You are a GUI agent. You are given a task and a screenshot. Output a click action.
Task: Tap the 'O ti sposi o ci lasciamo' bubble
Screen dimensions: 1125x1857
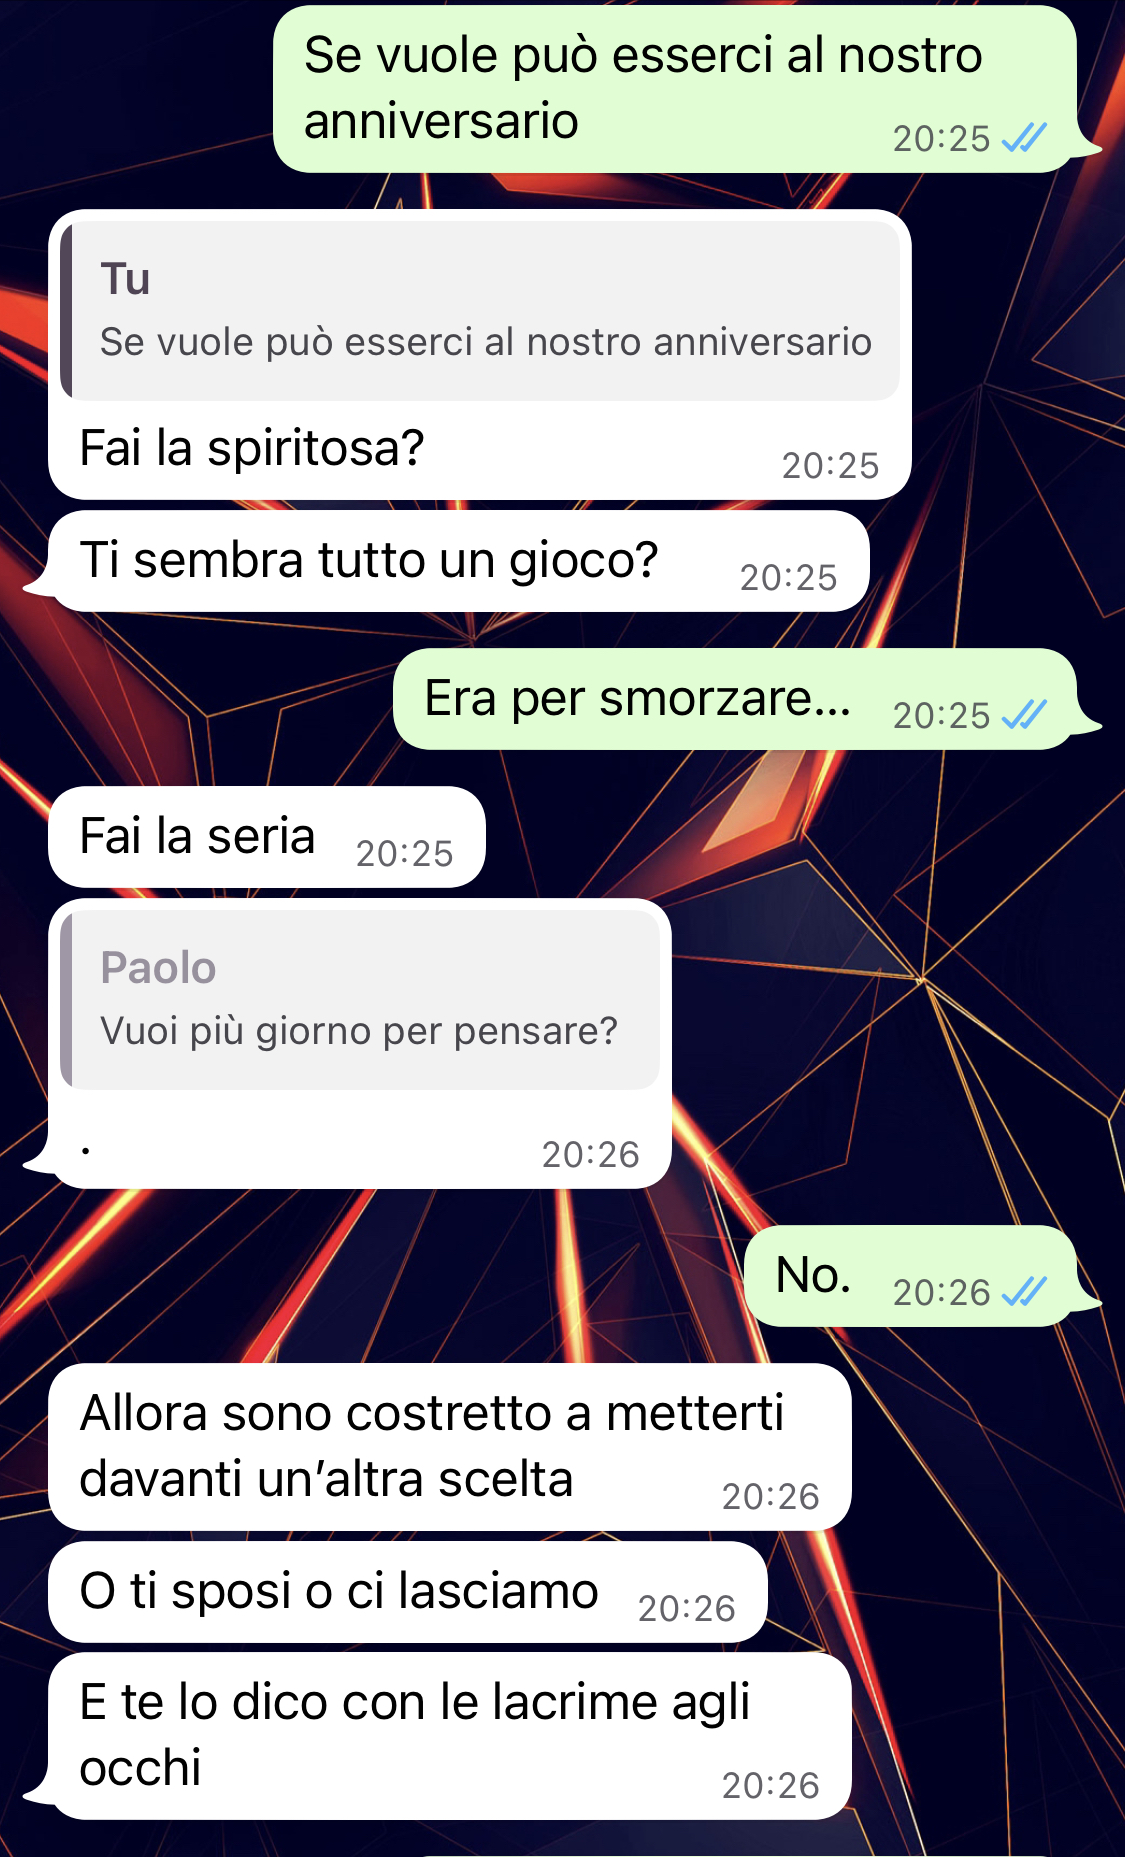tap(408, 1592)
